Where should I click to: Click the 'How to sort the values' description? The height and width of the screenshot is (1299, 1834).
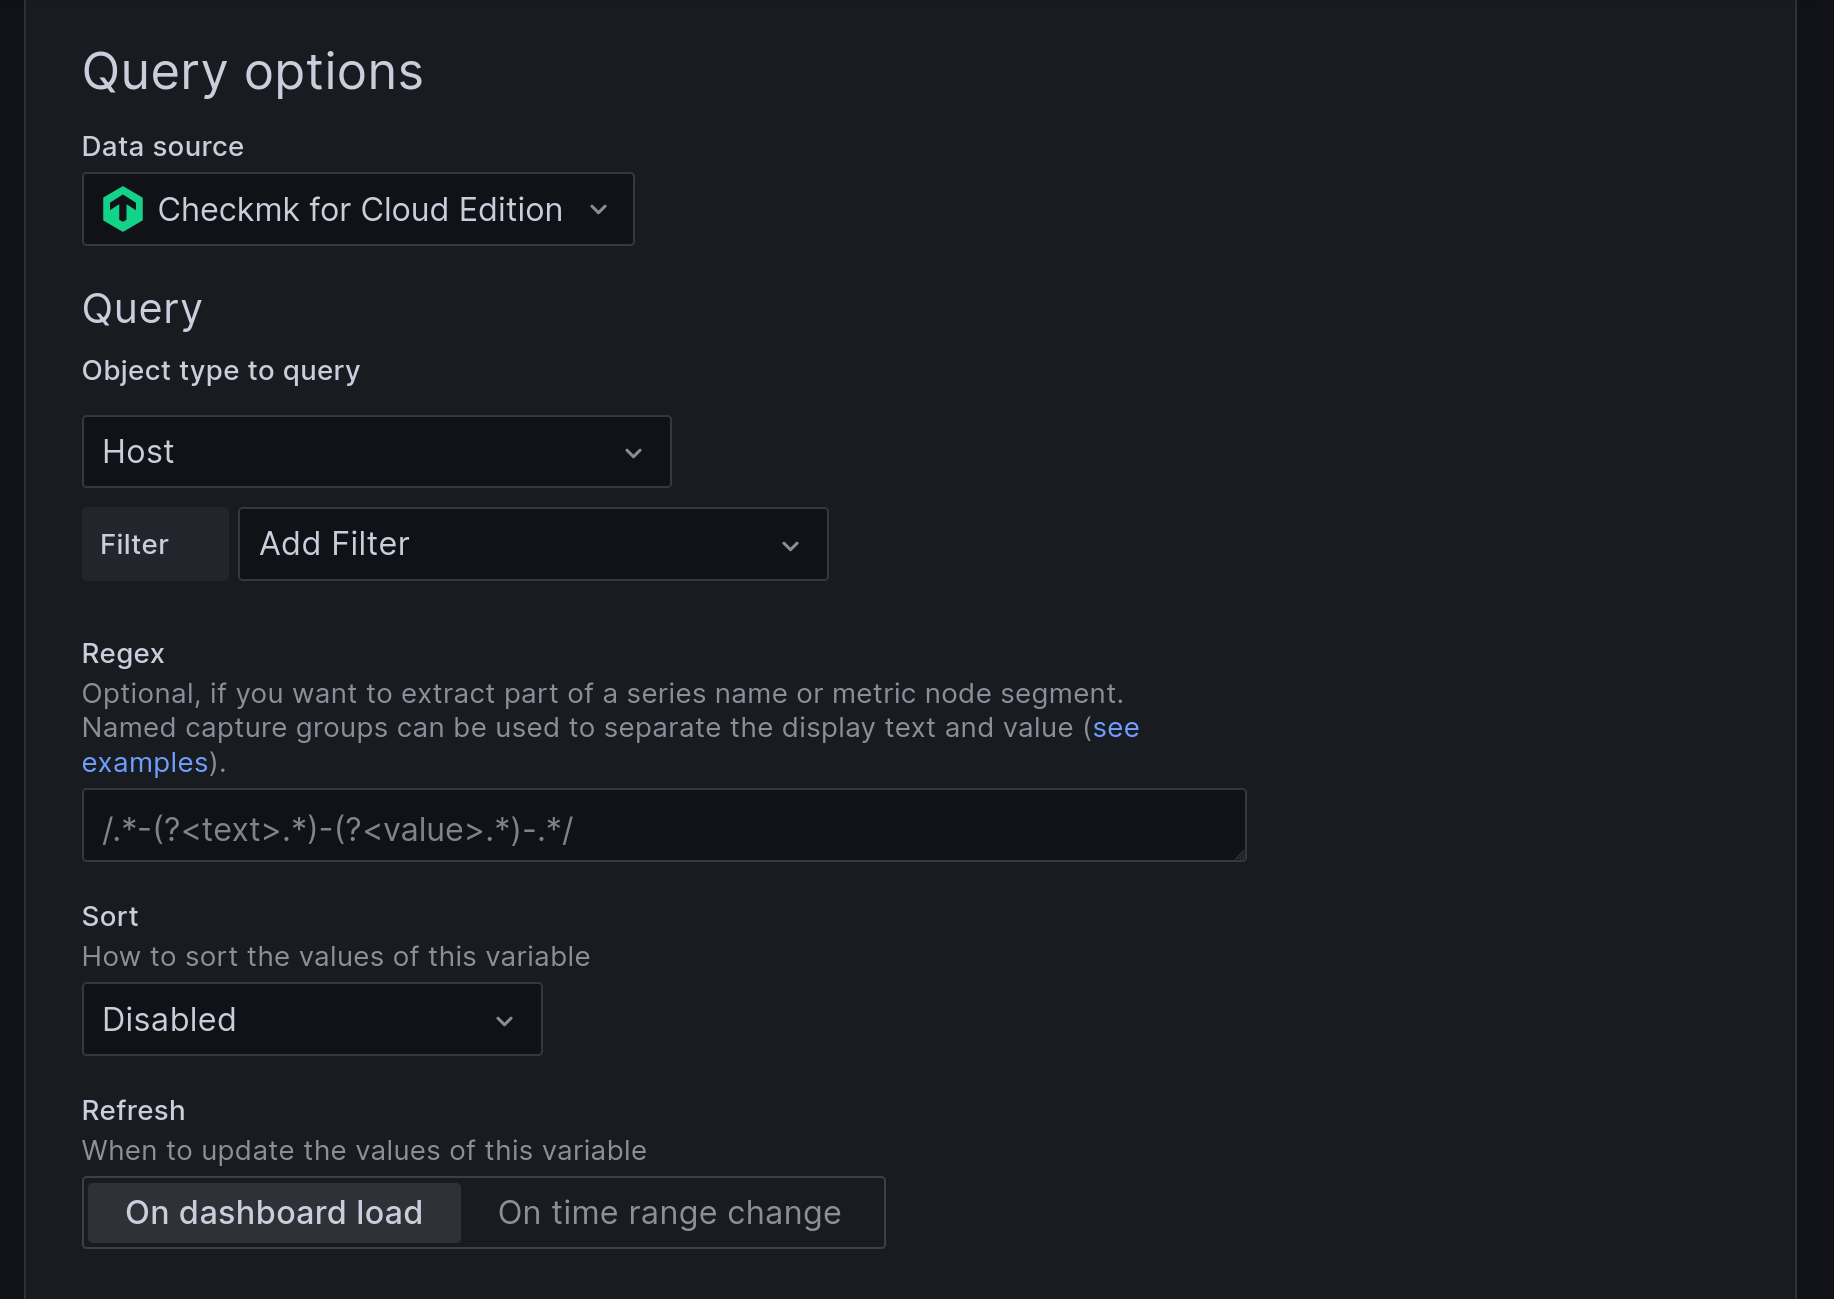pyautogui.click(x=336, y=957)
